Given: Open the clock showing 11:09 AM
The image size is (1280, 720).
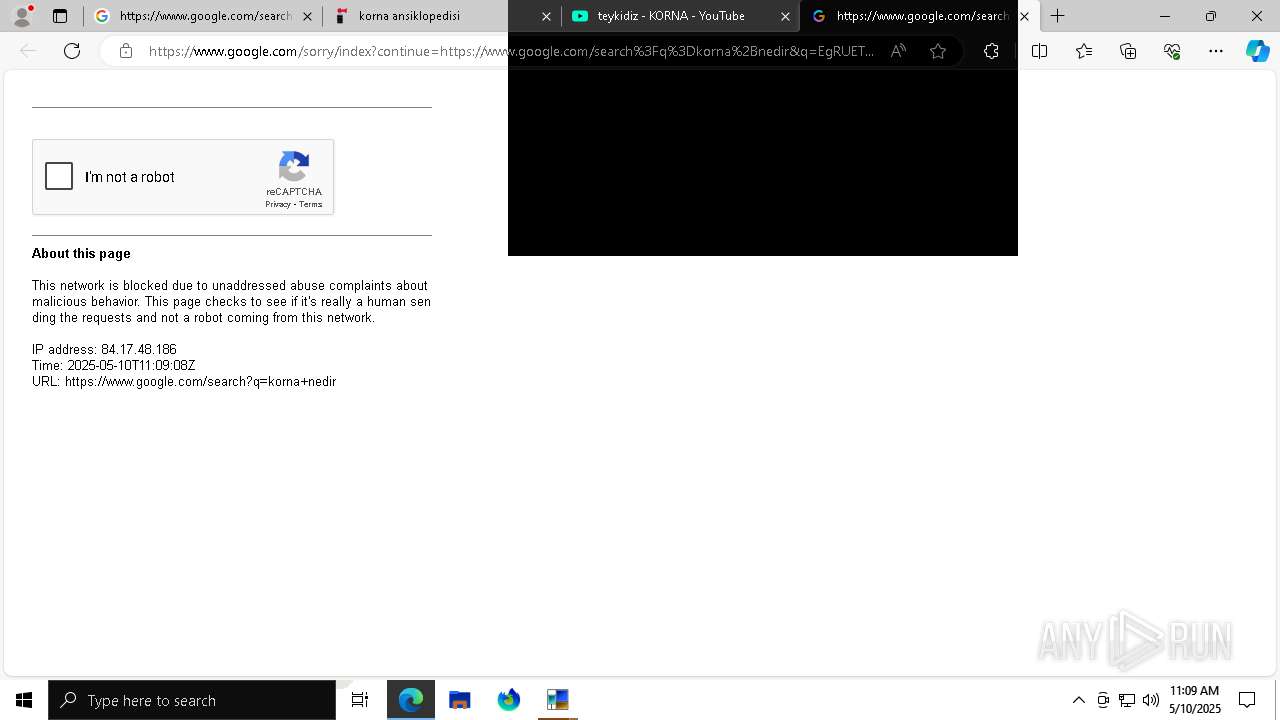Looking at the screenshot, I should pyautogui.click(x=1195, y=700).
